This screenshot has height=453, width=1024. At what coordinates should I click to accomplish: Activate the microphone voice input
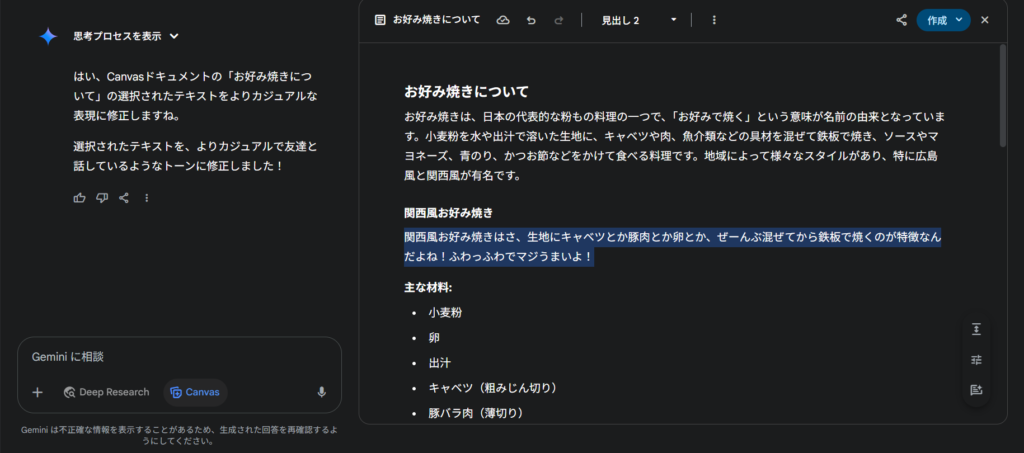coord(321,392)
